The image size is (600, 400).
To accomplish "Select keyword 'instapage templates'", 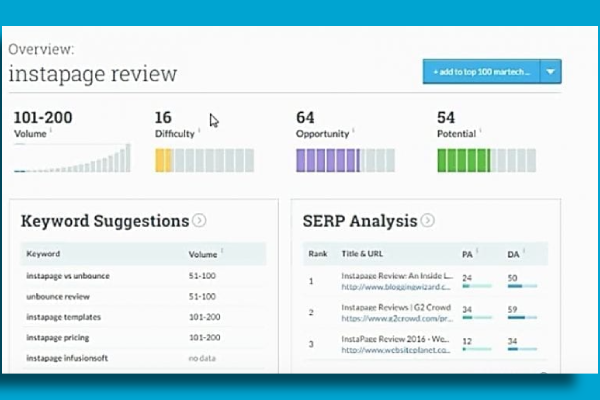I will coord(64,317).
